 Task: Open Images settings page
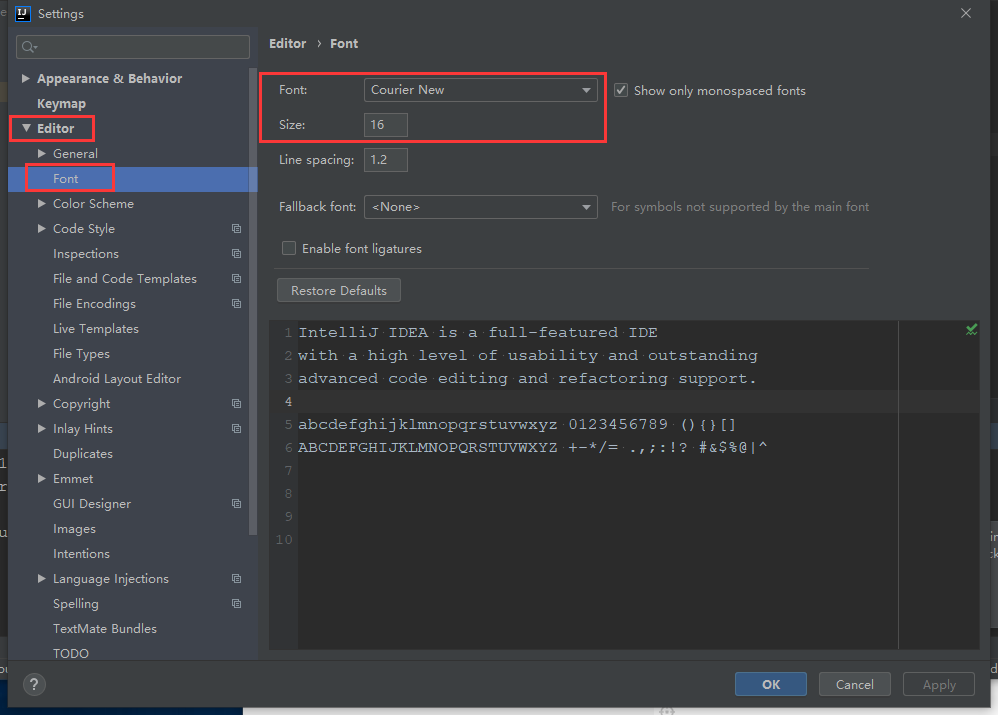[74, 528]
